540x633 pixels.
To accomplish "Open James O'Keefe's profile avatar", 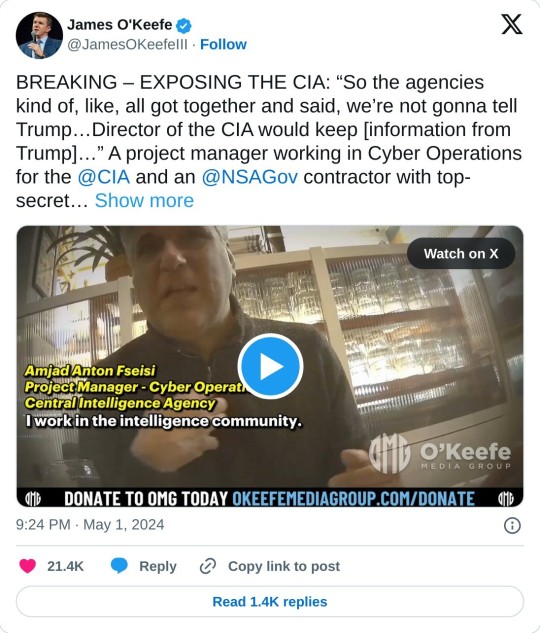I will pos(39,35).
